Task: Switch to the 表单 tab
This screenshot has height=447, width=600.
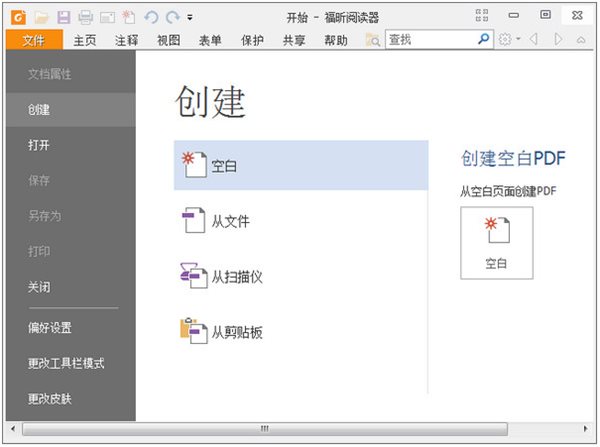Action: pos(210,40)
